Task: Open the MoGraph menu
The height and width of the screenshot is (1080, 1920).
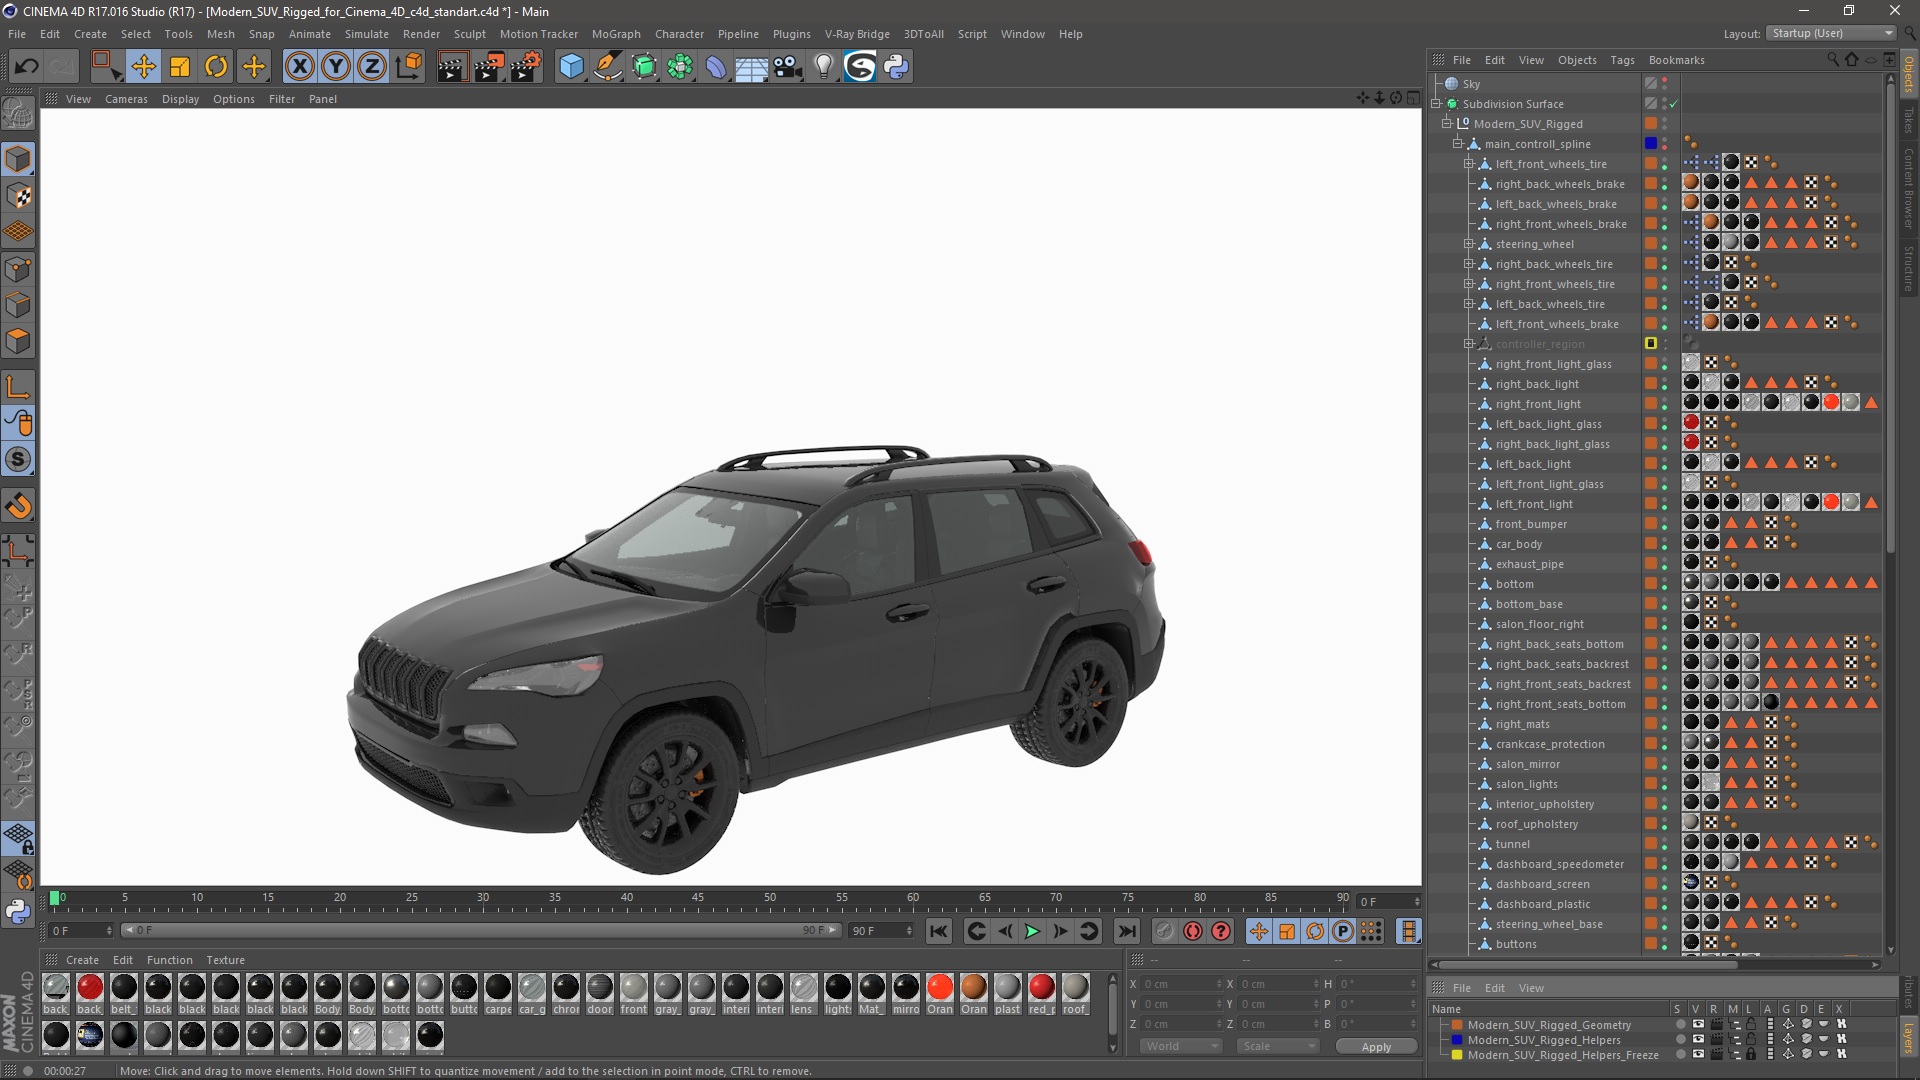Action: (x=616, y=34)
